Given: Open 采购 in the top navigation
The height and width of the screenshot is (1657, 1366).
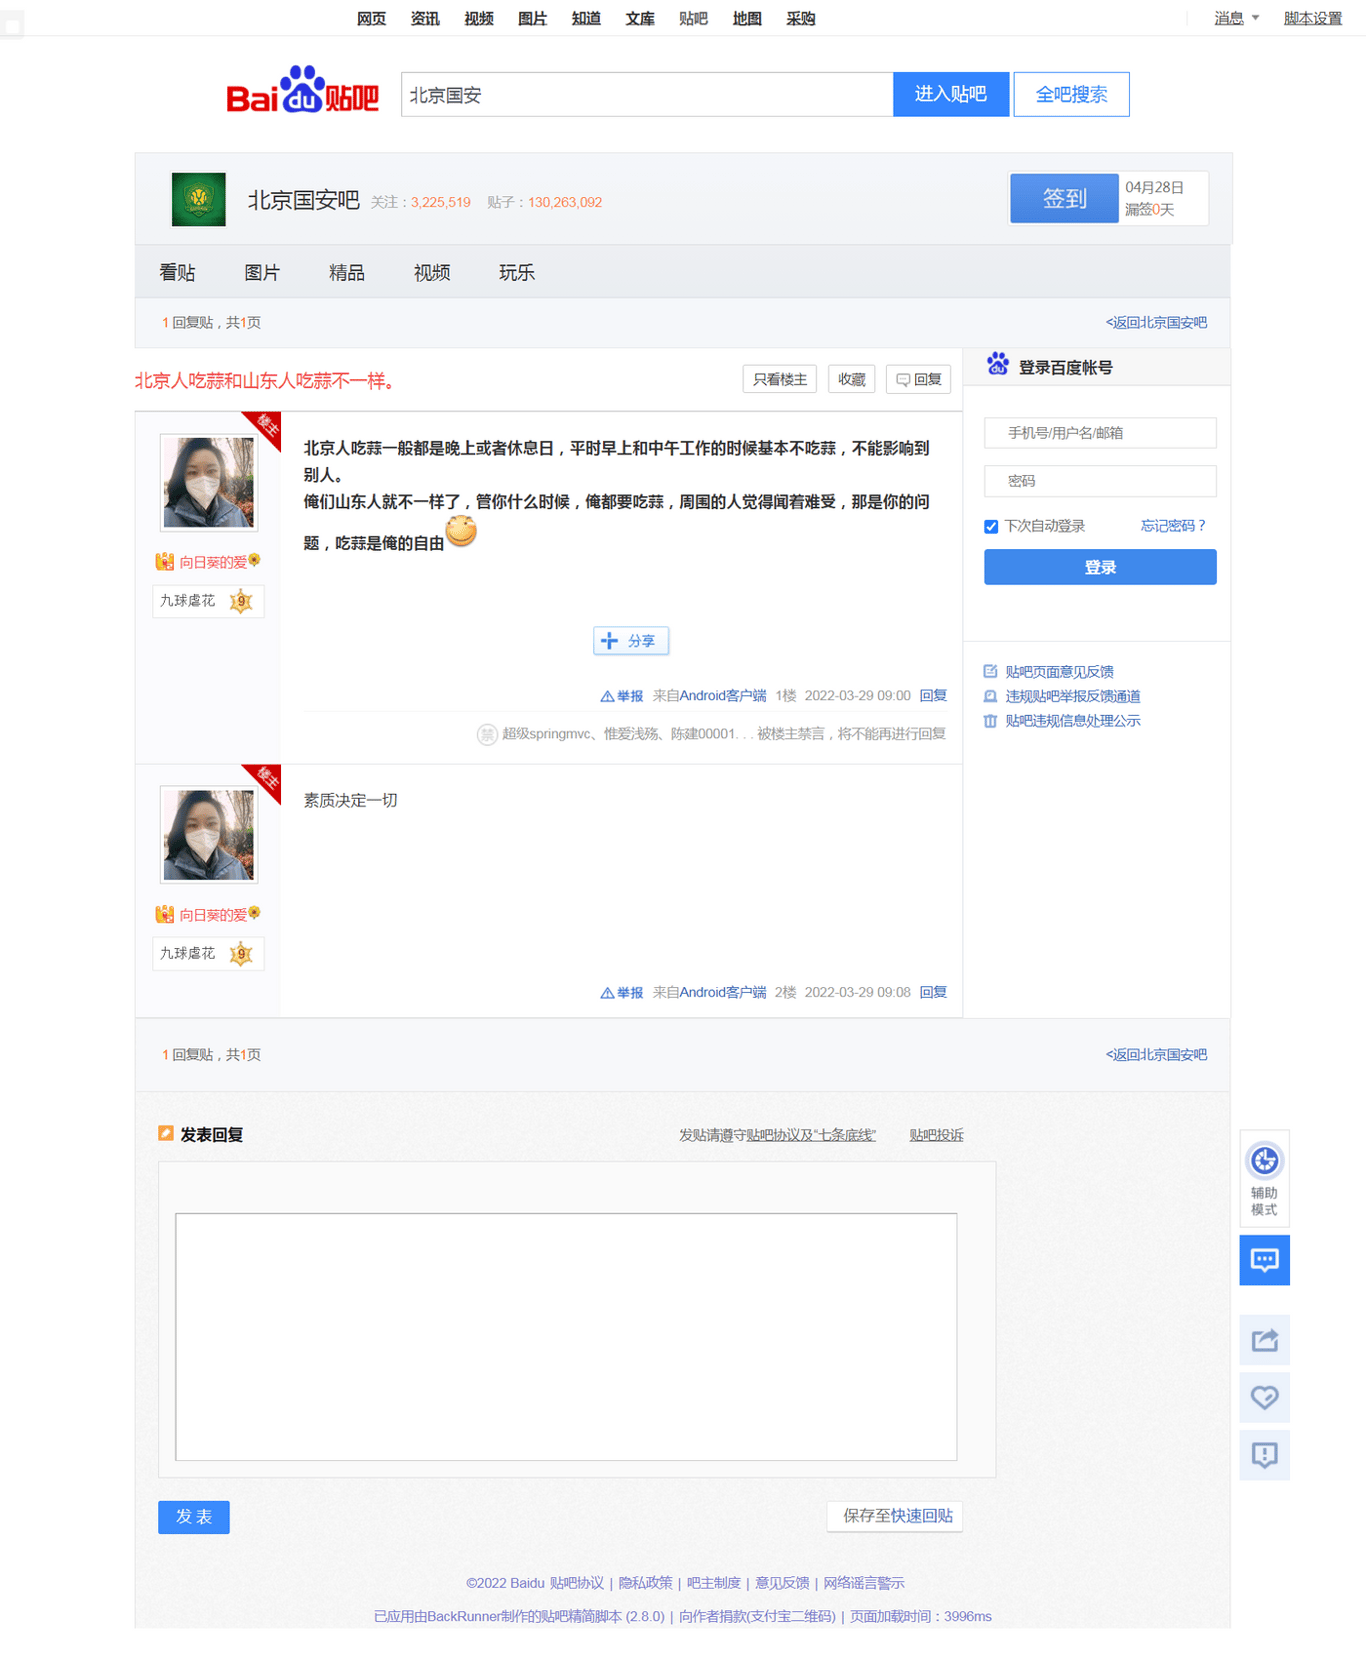Looking at the screenshot, I should pyautogui.click(x=801, y=18).
